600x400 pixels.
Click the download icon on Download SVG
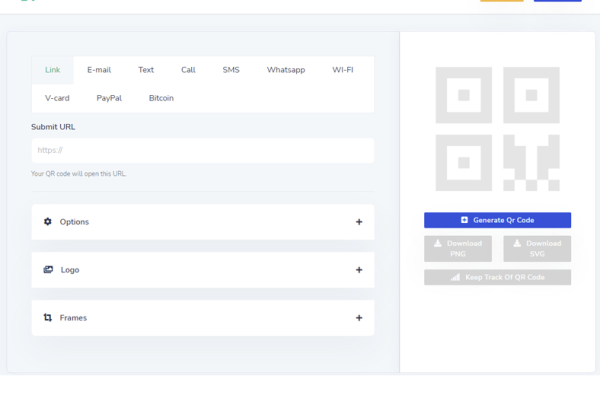pyautogui.click(x=518, y=243)
